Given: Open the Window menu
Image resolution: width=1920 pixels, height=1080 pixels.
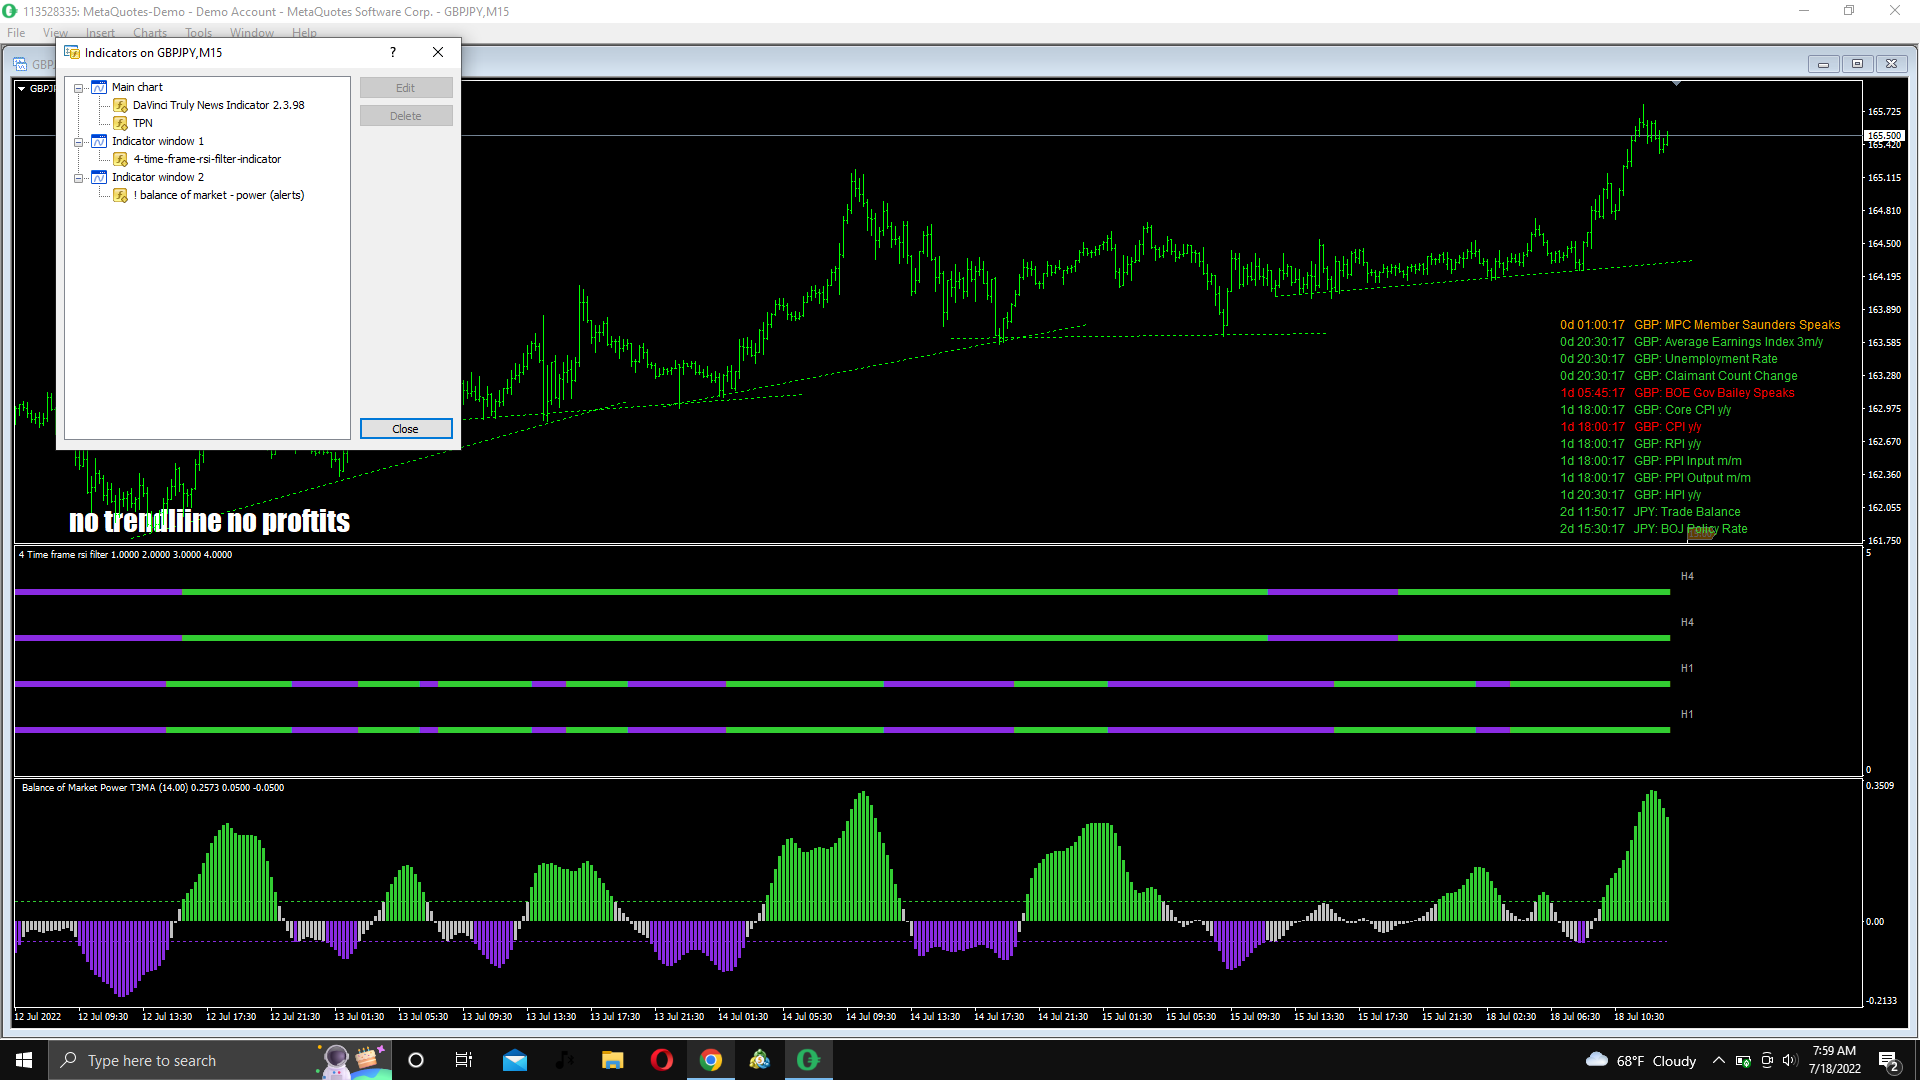Looking at the screenshot, I should [251, 33].
